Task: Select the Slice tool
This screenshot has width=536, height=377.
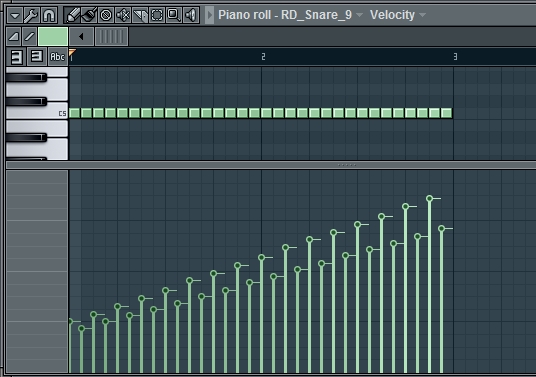Action: (140, 15)
